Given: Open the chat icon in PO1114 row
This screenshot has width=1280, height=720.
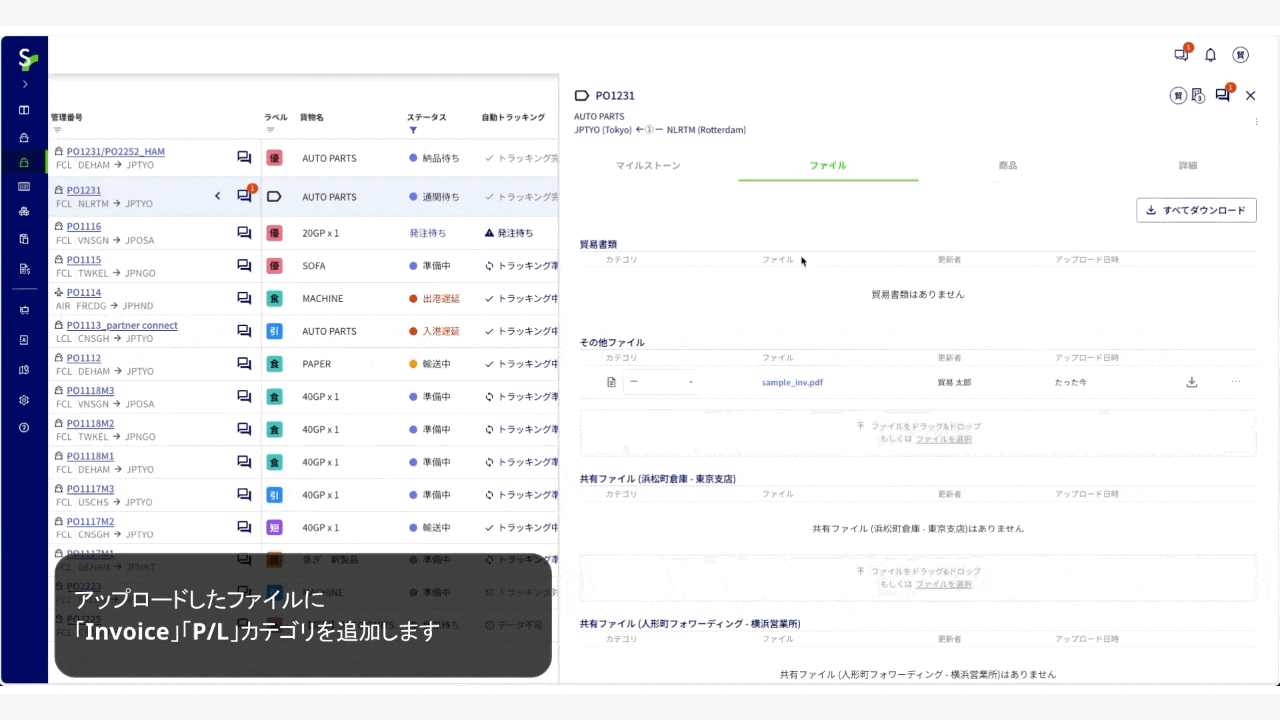Looking at the screenshot, I should pos(244,298).
